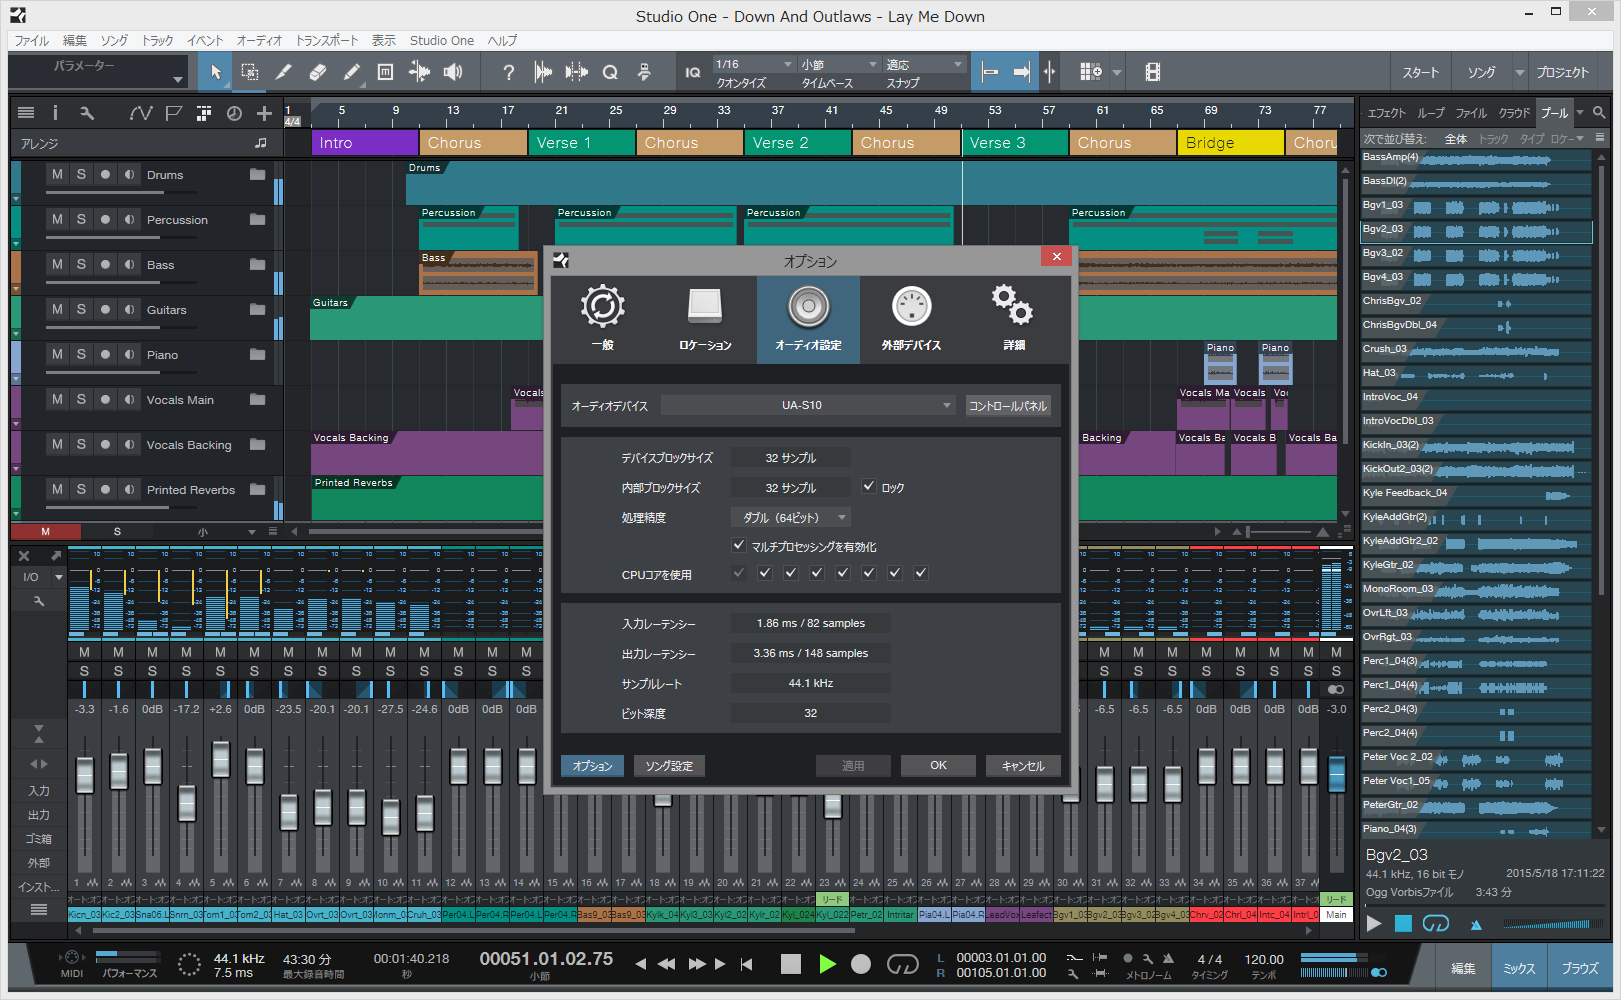The height and width of the screenshot is (1000, 1621).
Task: Switch to the エフェクト browser tab
Action: click(1386, 113)
